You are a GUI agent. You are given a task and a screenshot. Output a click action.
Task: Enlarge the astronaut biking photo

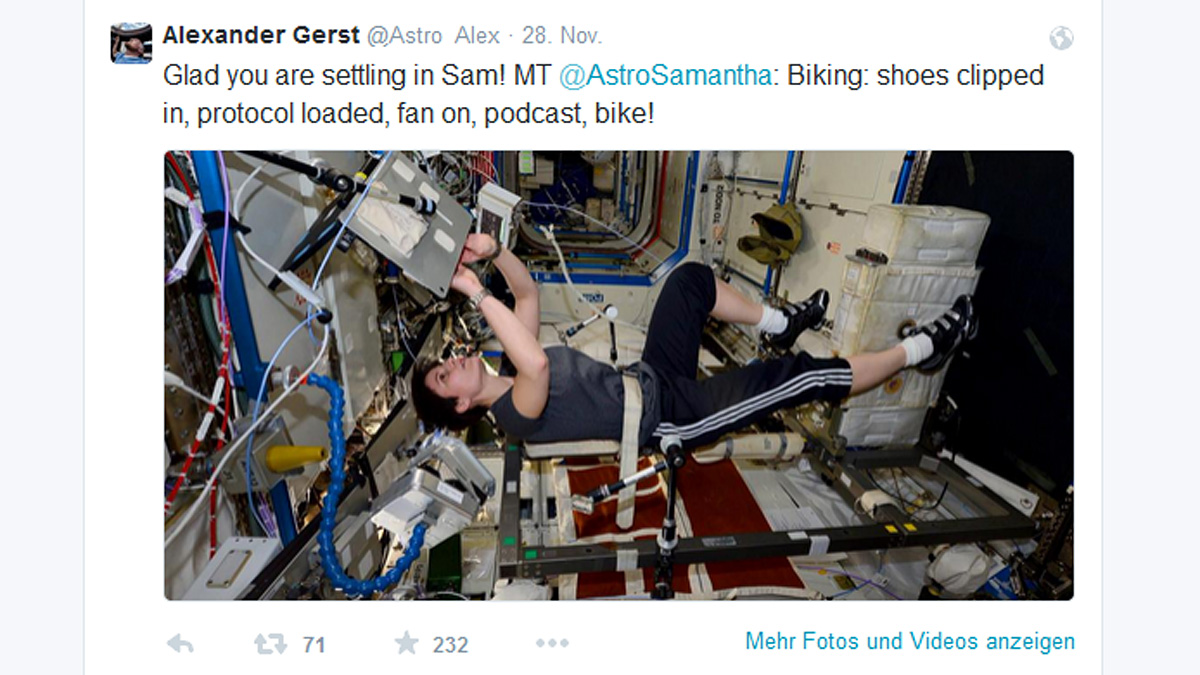[619, 375]
